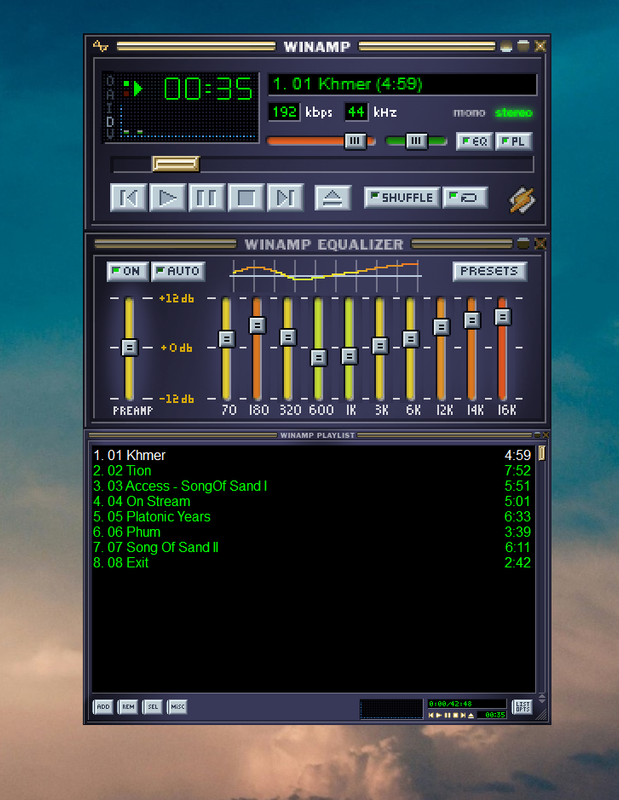
Task: Click playlist mini 00:35 time display
Action: (493, 715)
